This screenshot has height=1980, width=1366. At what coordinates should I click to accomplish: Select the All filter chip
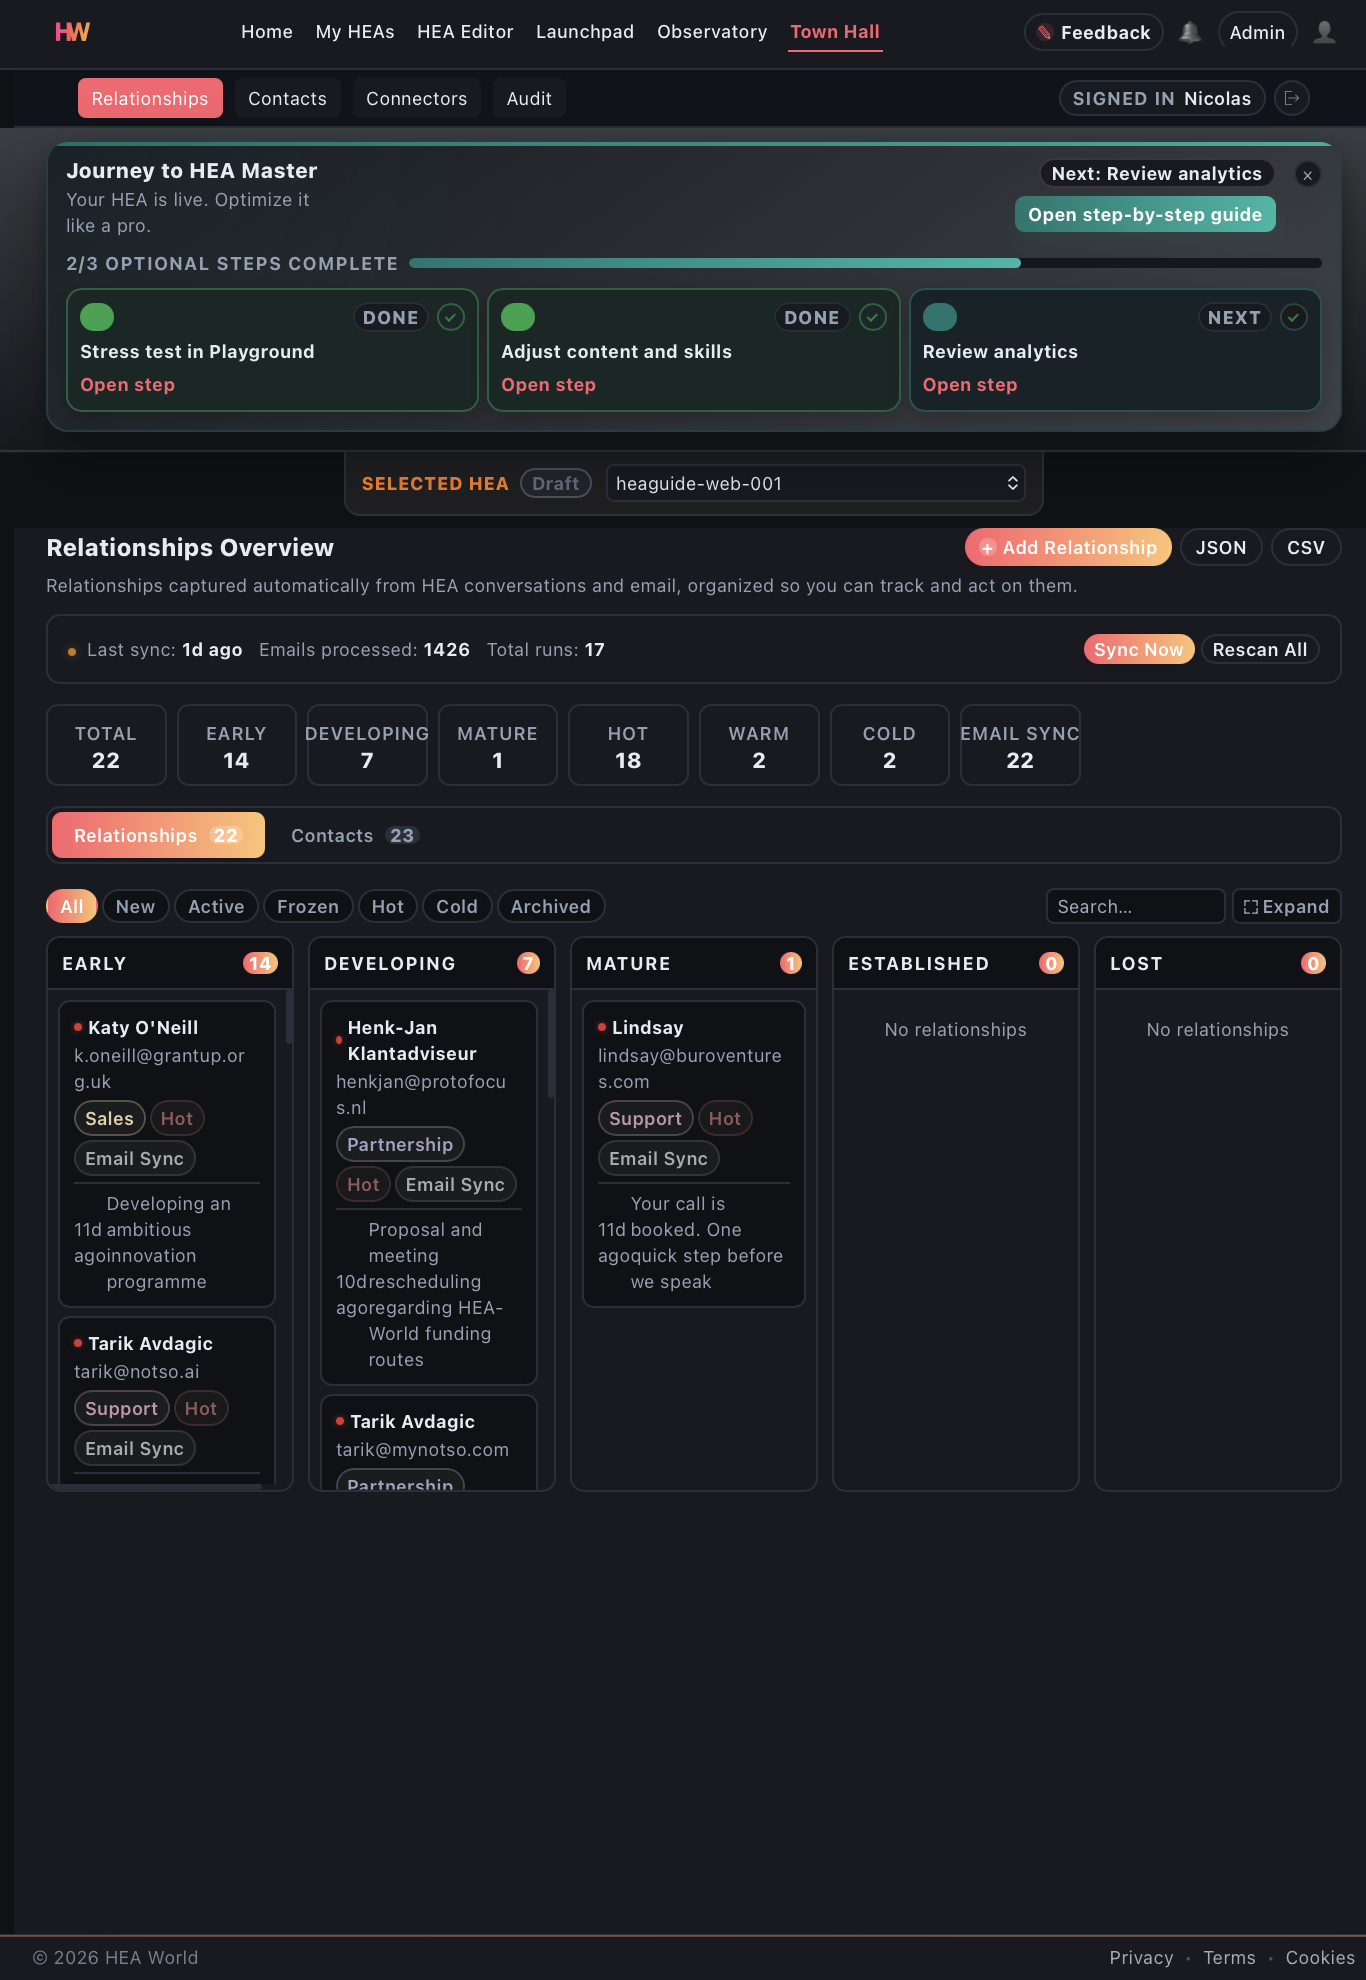[x=72, y=907]
